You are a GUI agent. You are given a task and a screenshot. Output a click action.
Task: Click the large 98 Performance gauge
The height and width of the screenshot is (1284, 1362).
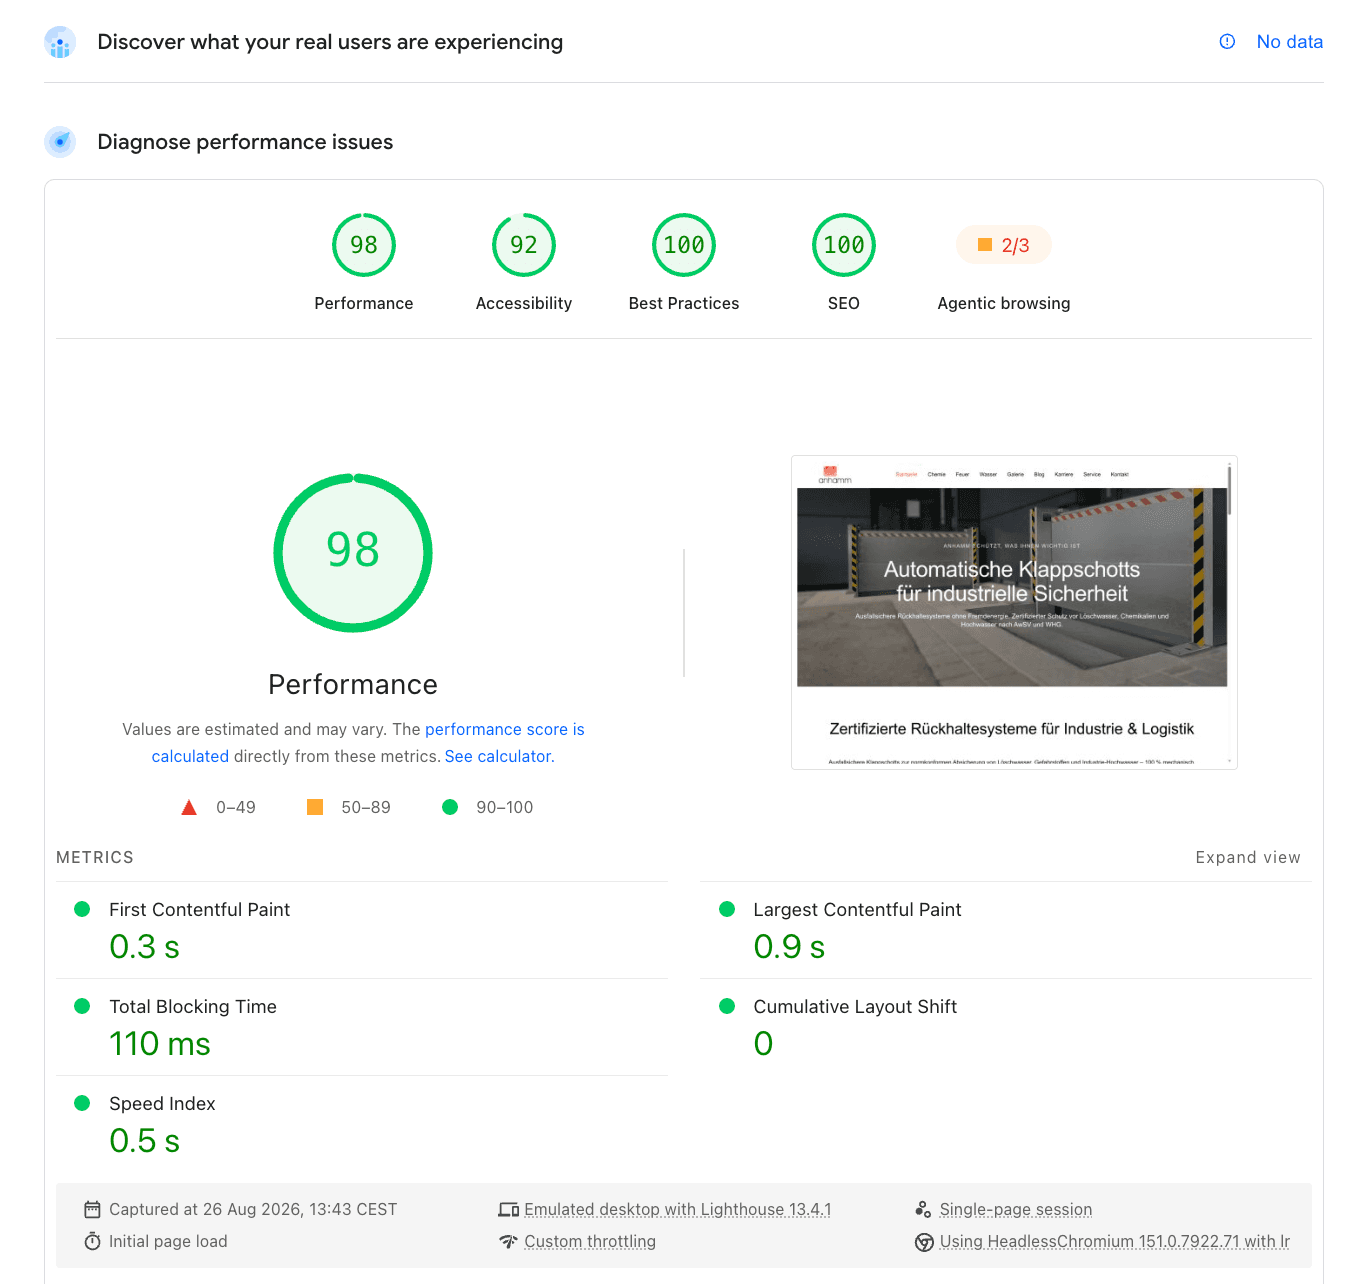pyautogui.click(x=353, y=553)
